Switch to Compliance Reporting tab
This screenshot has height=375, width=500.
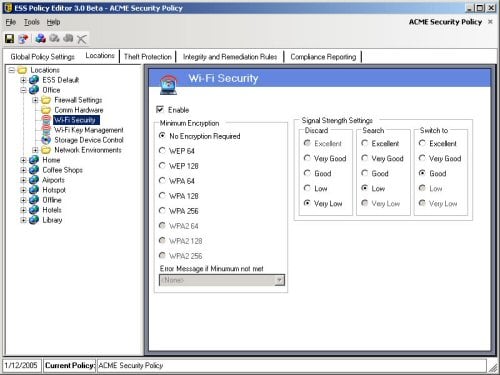323,57
